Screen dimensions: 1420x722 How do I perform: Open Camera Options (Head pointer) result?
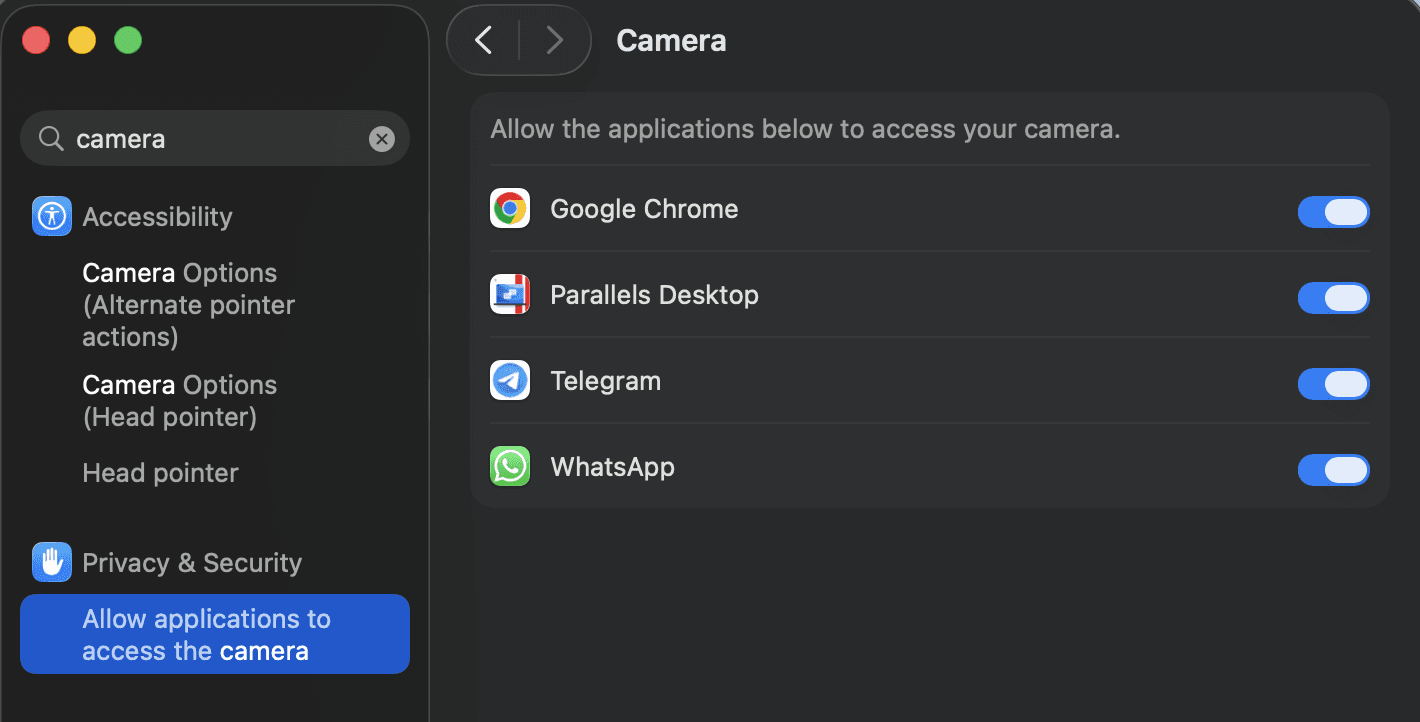click(x=180, y=401)
